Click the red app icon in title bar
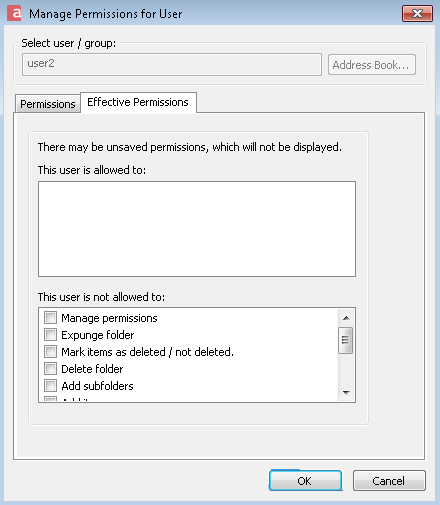440x505 pixels. tap(14, 13)
